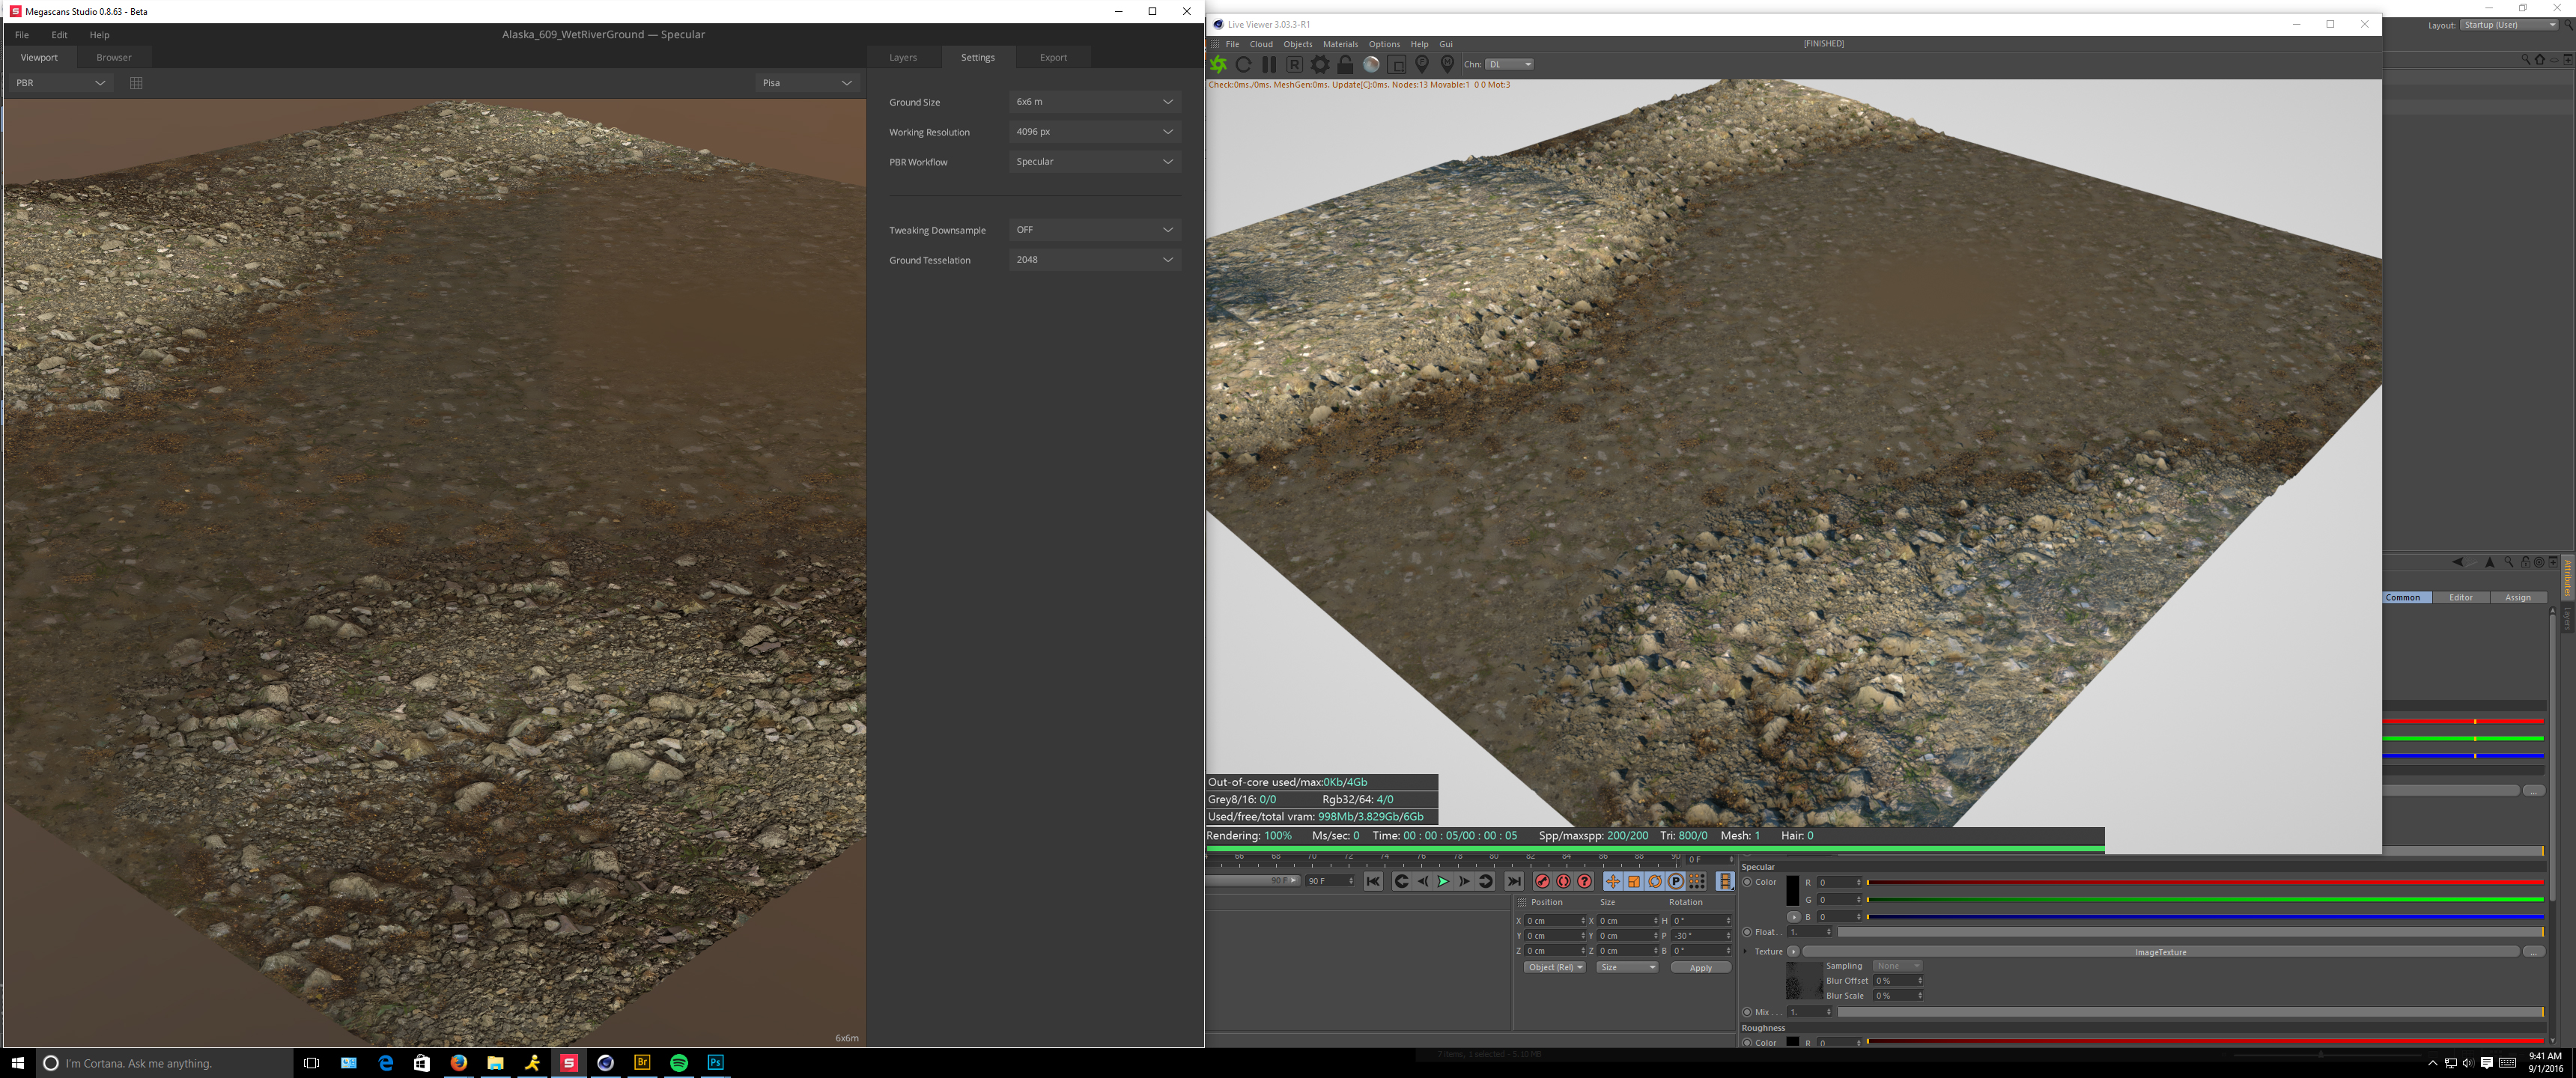2576x1078 pixels.
Task: Switch to the Export tab
Action: click(1053, 57)
